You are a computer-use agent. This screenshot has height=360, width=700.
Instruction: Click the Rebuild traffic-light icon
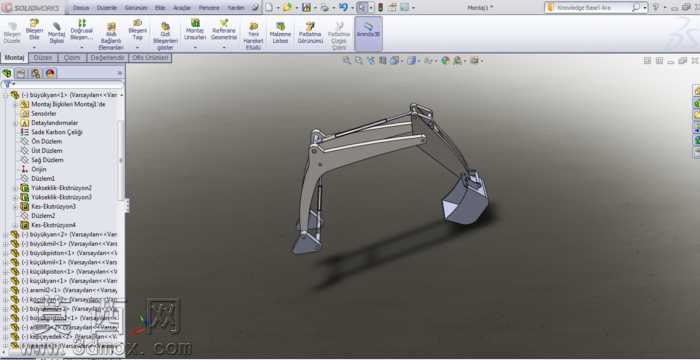(380, 8)
